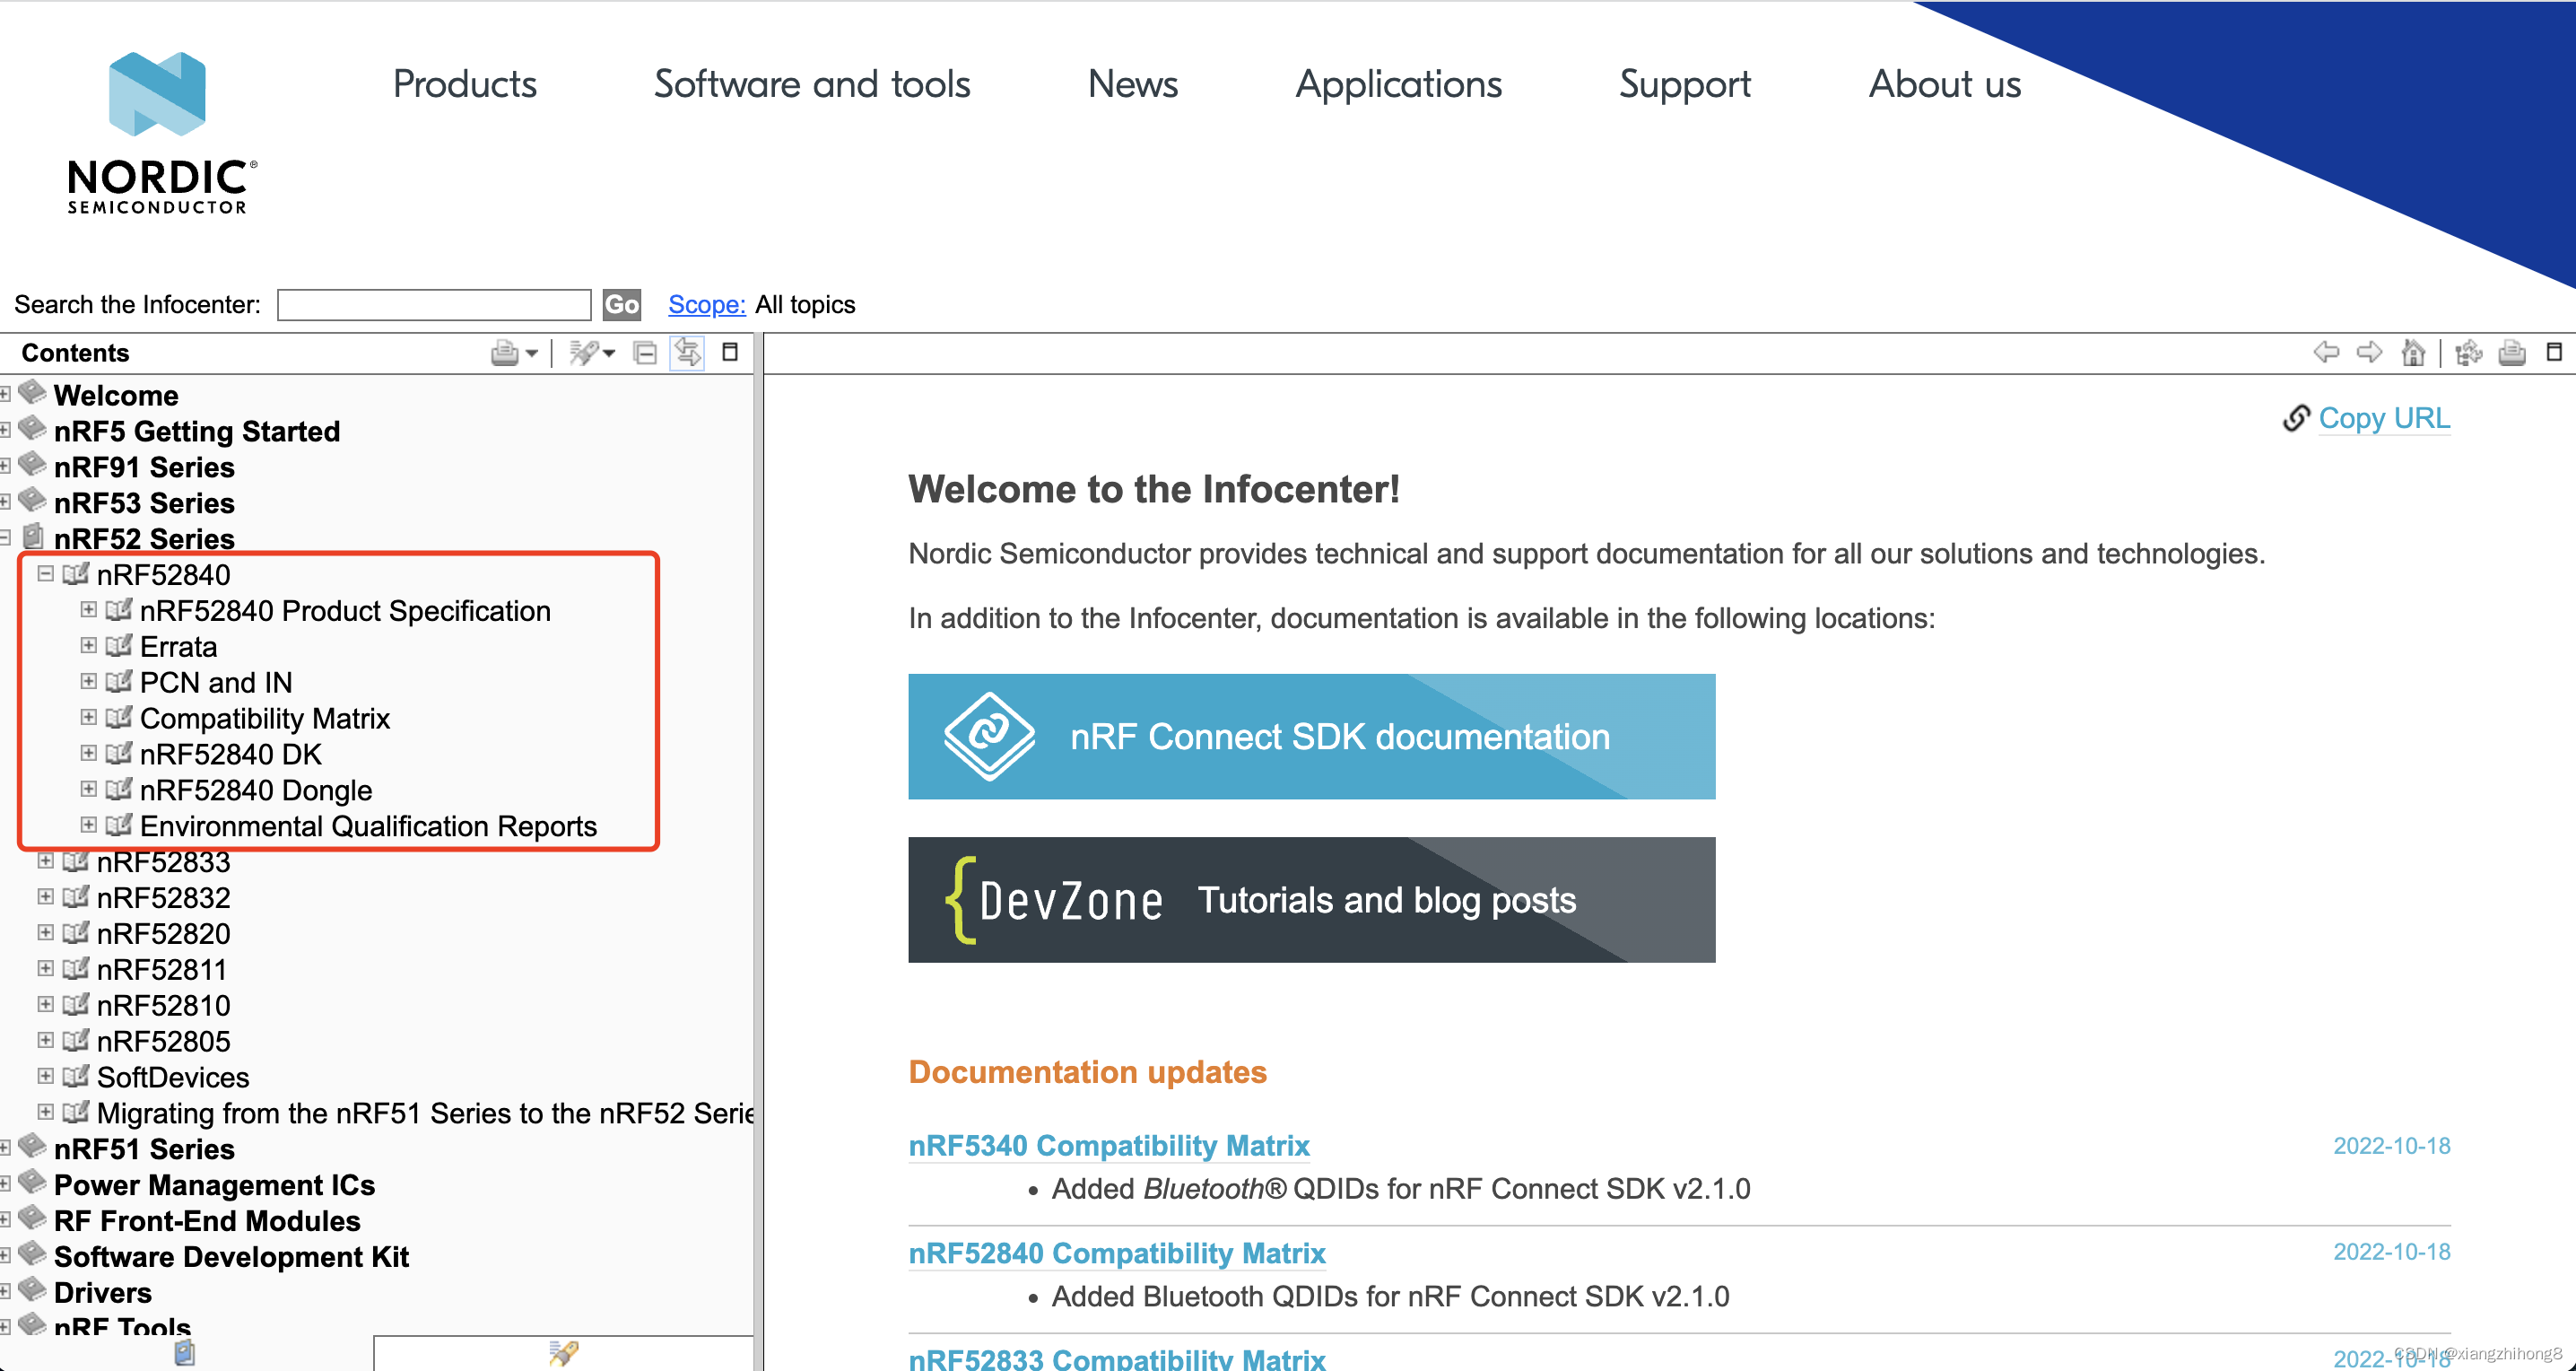
Task: Toggle Link with Contents sync icon
Action: [687, 352]
